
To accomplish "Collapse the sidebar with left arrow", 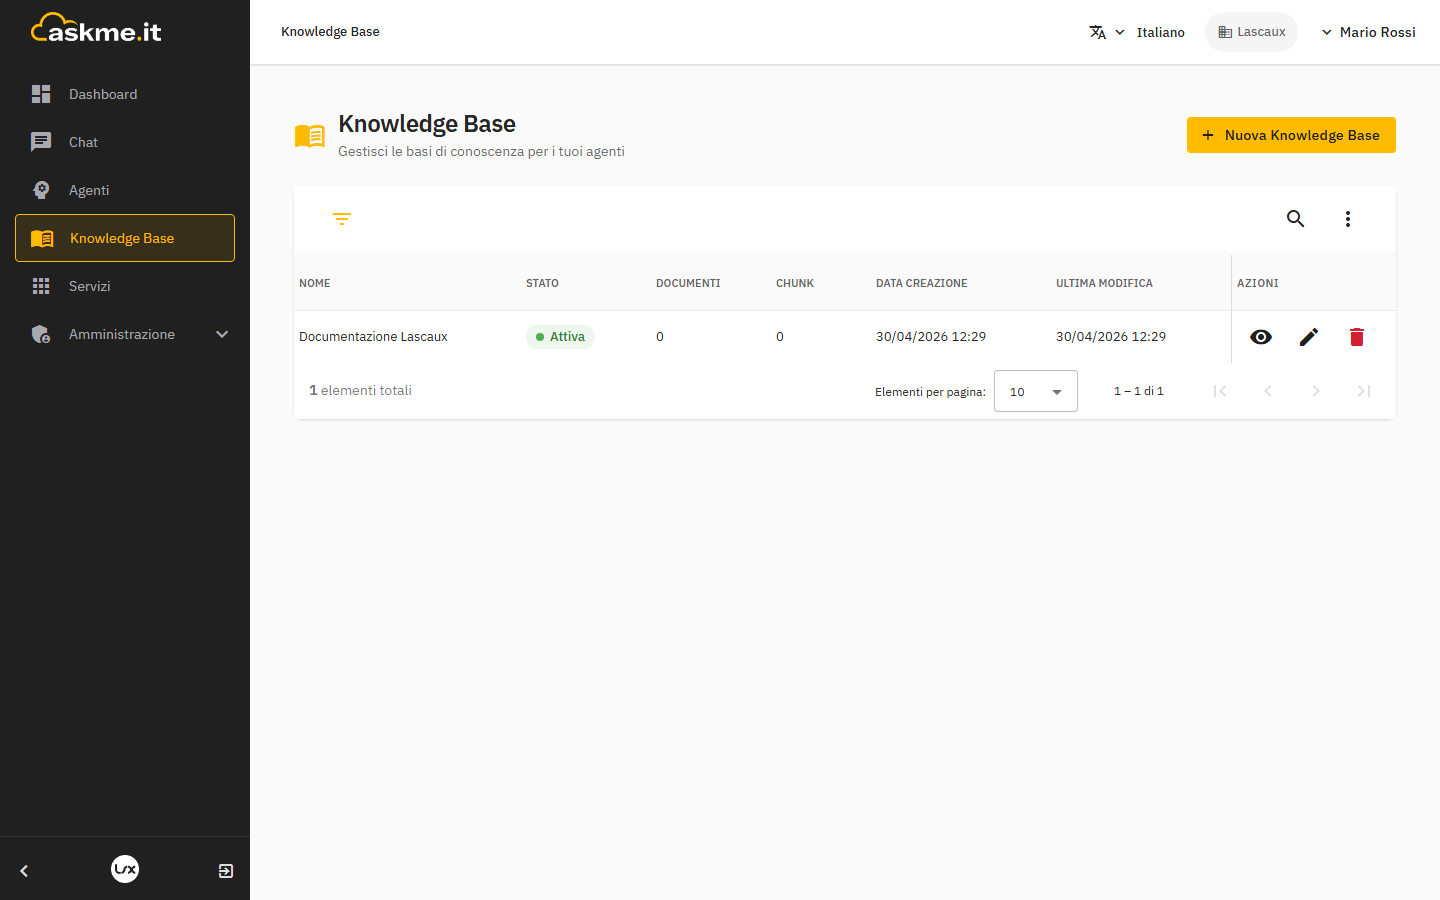I will pos(24,871).
